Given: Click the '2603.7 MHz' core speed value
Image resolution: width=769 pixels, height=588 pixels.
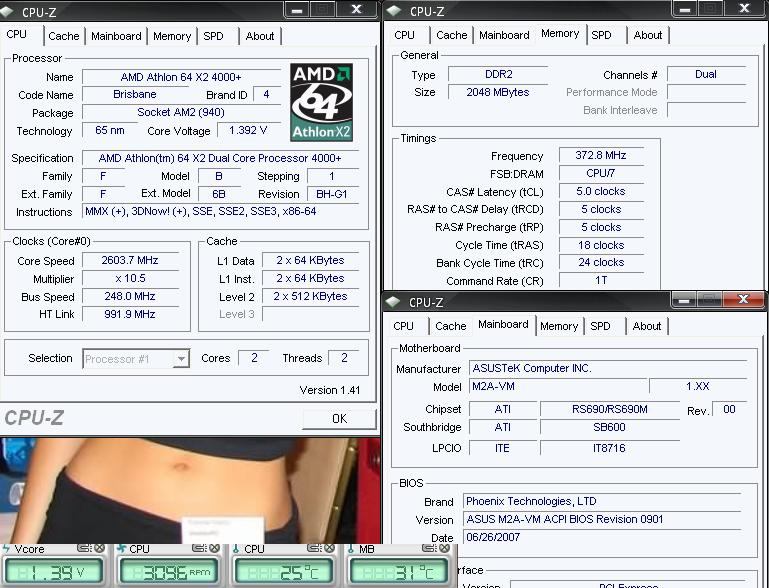Looking at the screenshot, I should [x=130, y=260].
